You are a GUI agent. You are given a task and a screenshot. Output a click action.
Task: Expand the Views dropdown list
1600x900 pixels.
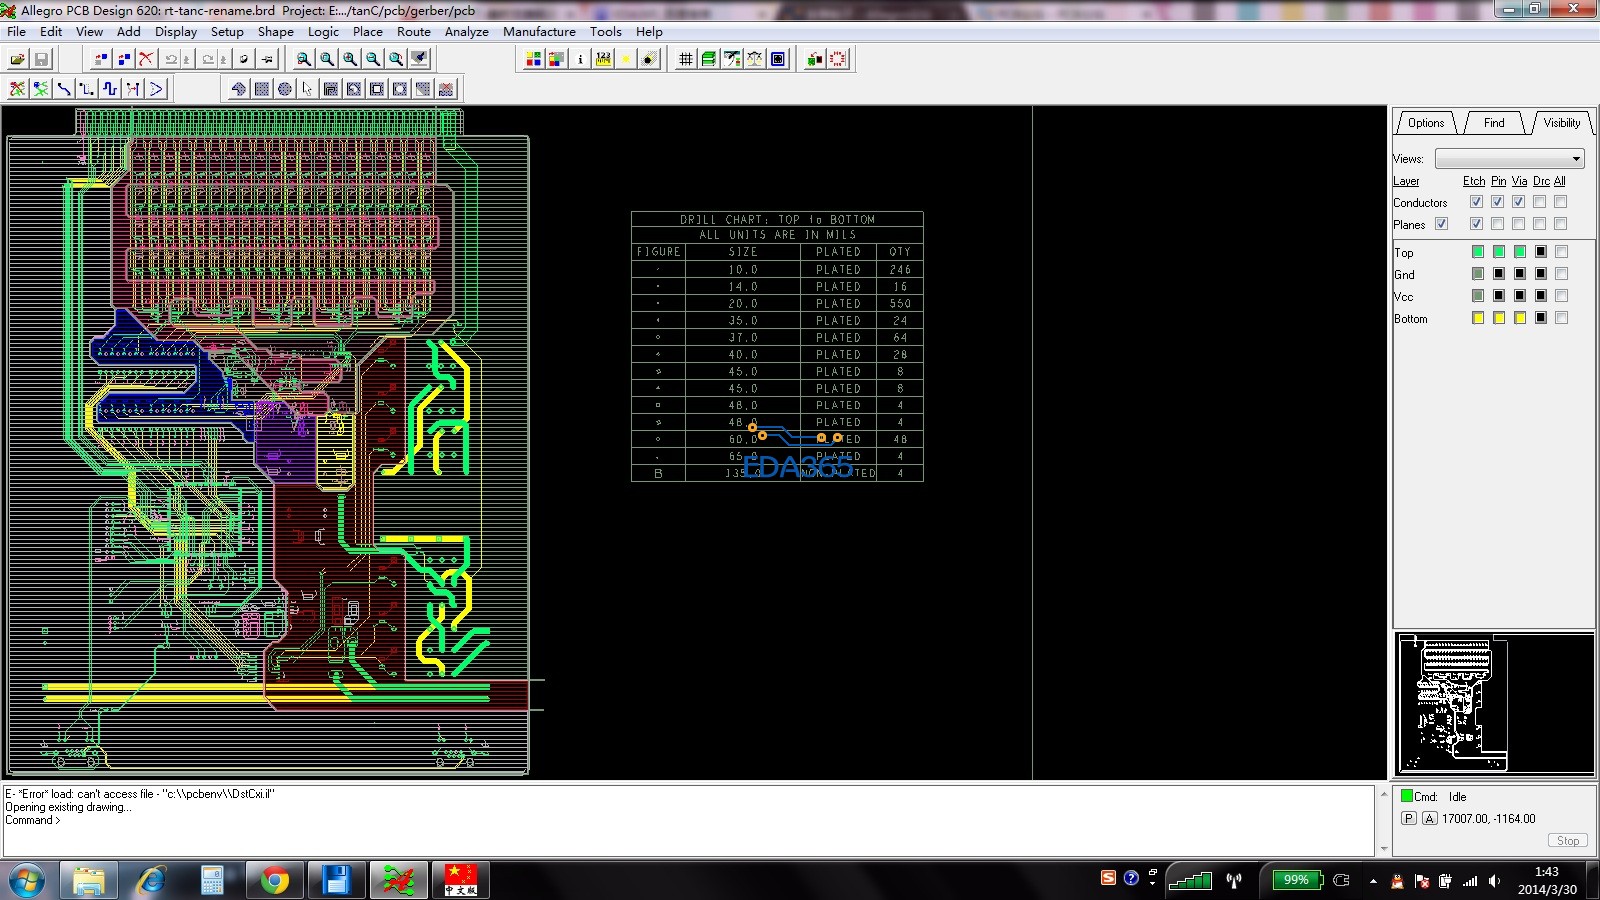(x=1576, y=159)
